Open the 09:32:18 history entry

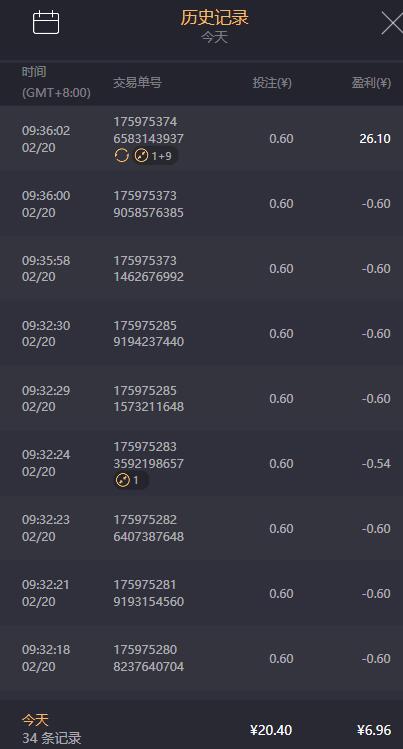click(x=202, y=658)
